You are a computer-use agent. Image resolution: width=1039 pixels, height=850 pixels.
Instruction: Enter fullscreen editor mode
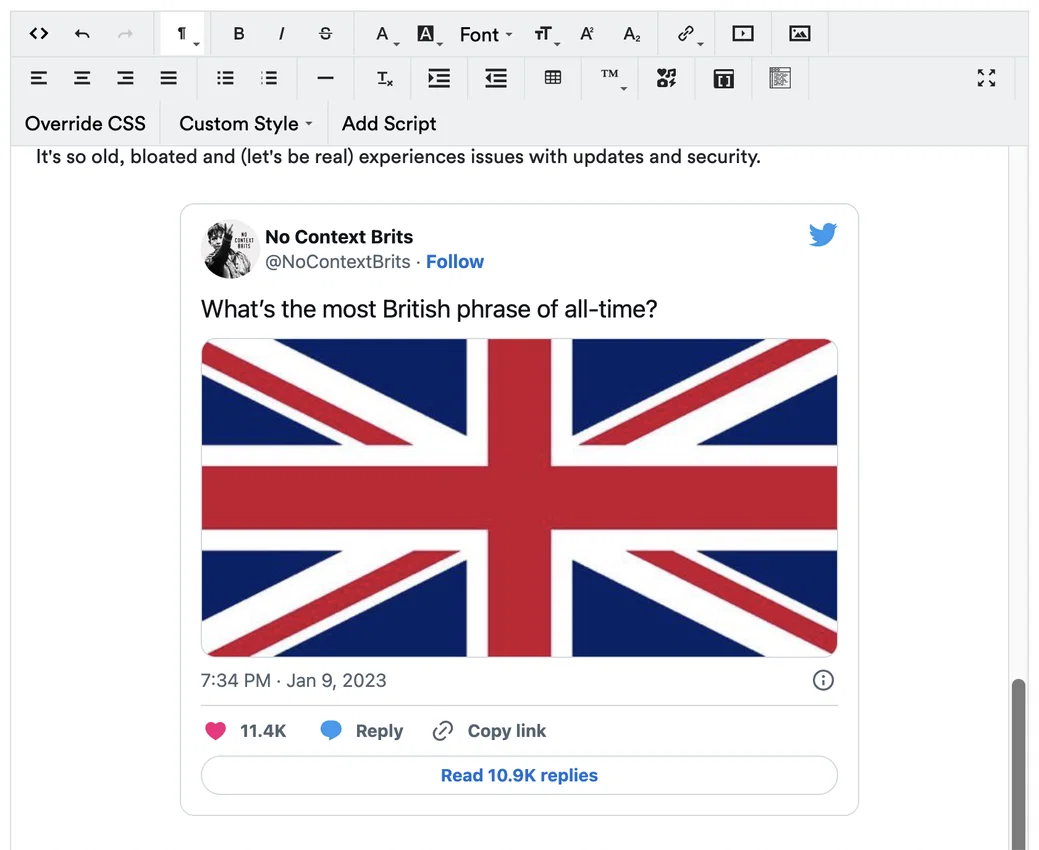(x=986, y=78)
